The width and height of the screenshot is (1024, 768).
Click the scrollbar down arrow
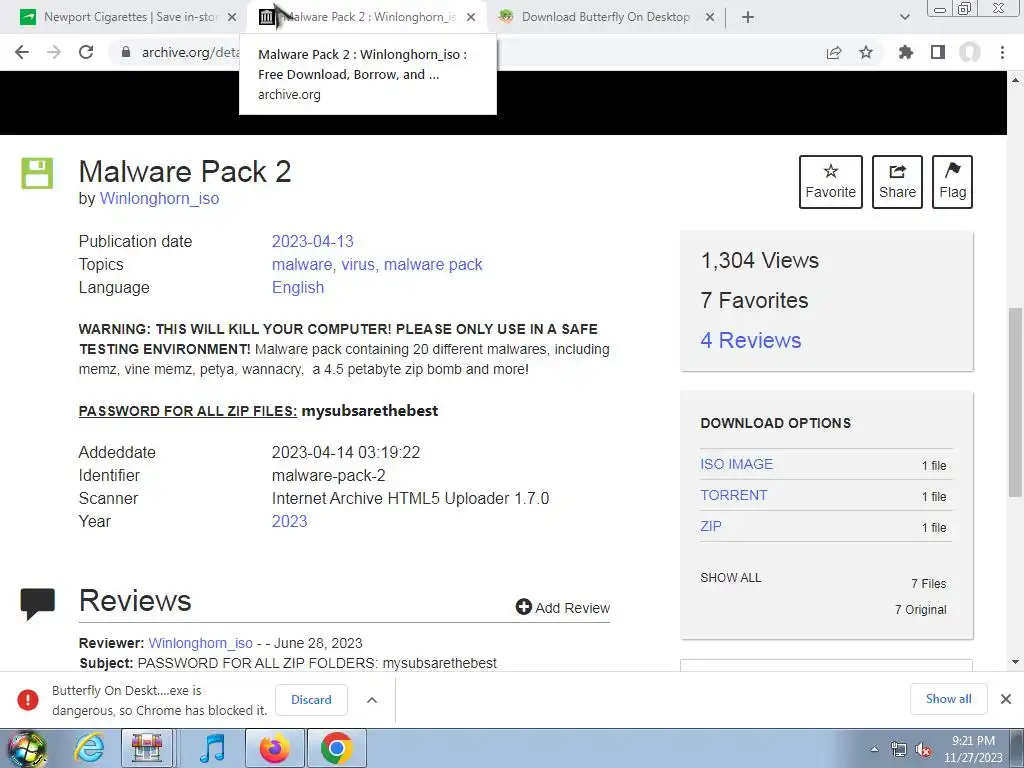tap(1015, 662)
